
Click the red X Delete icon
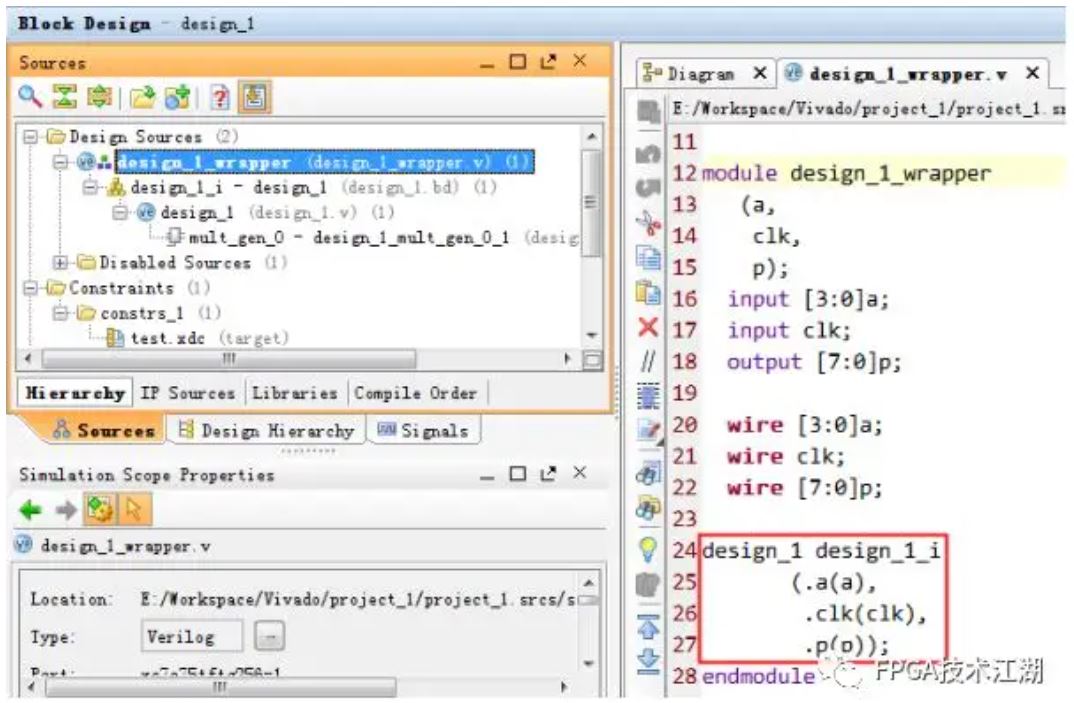pyautogui.click(x=648, y=328)
